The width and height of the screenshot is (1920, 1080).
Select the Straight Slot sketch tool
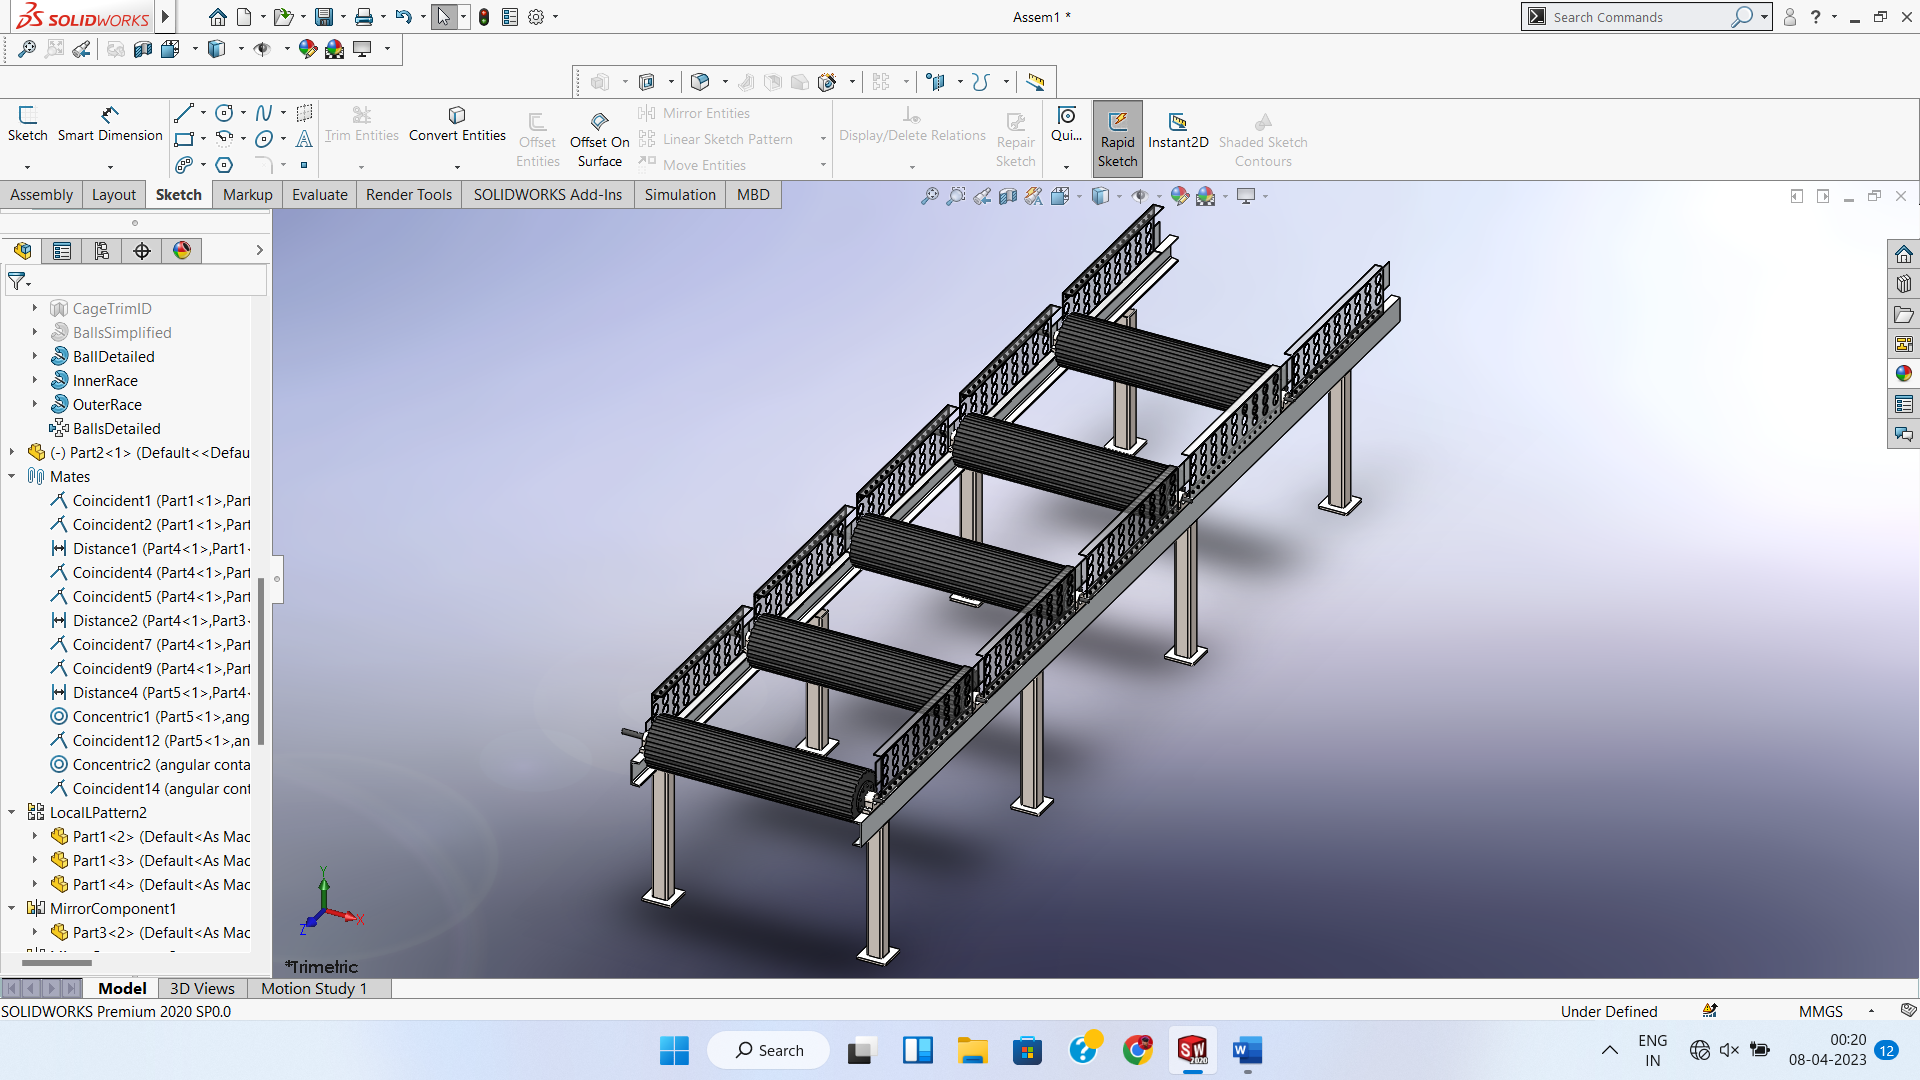[x=184, y=165]
